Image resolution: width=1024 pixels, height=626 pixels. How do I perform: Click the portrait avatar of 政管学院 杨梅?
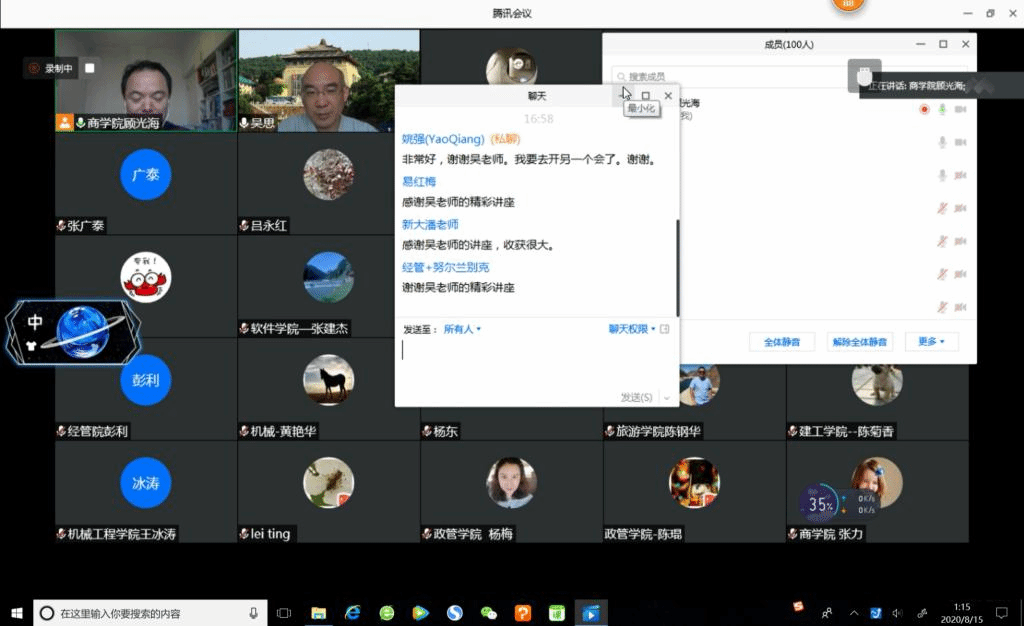click(511, 482)
